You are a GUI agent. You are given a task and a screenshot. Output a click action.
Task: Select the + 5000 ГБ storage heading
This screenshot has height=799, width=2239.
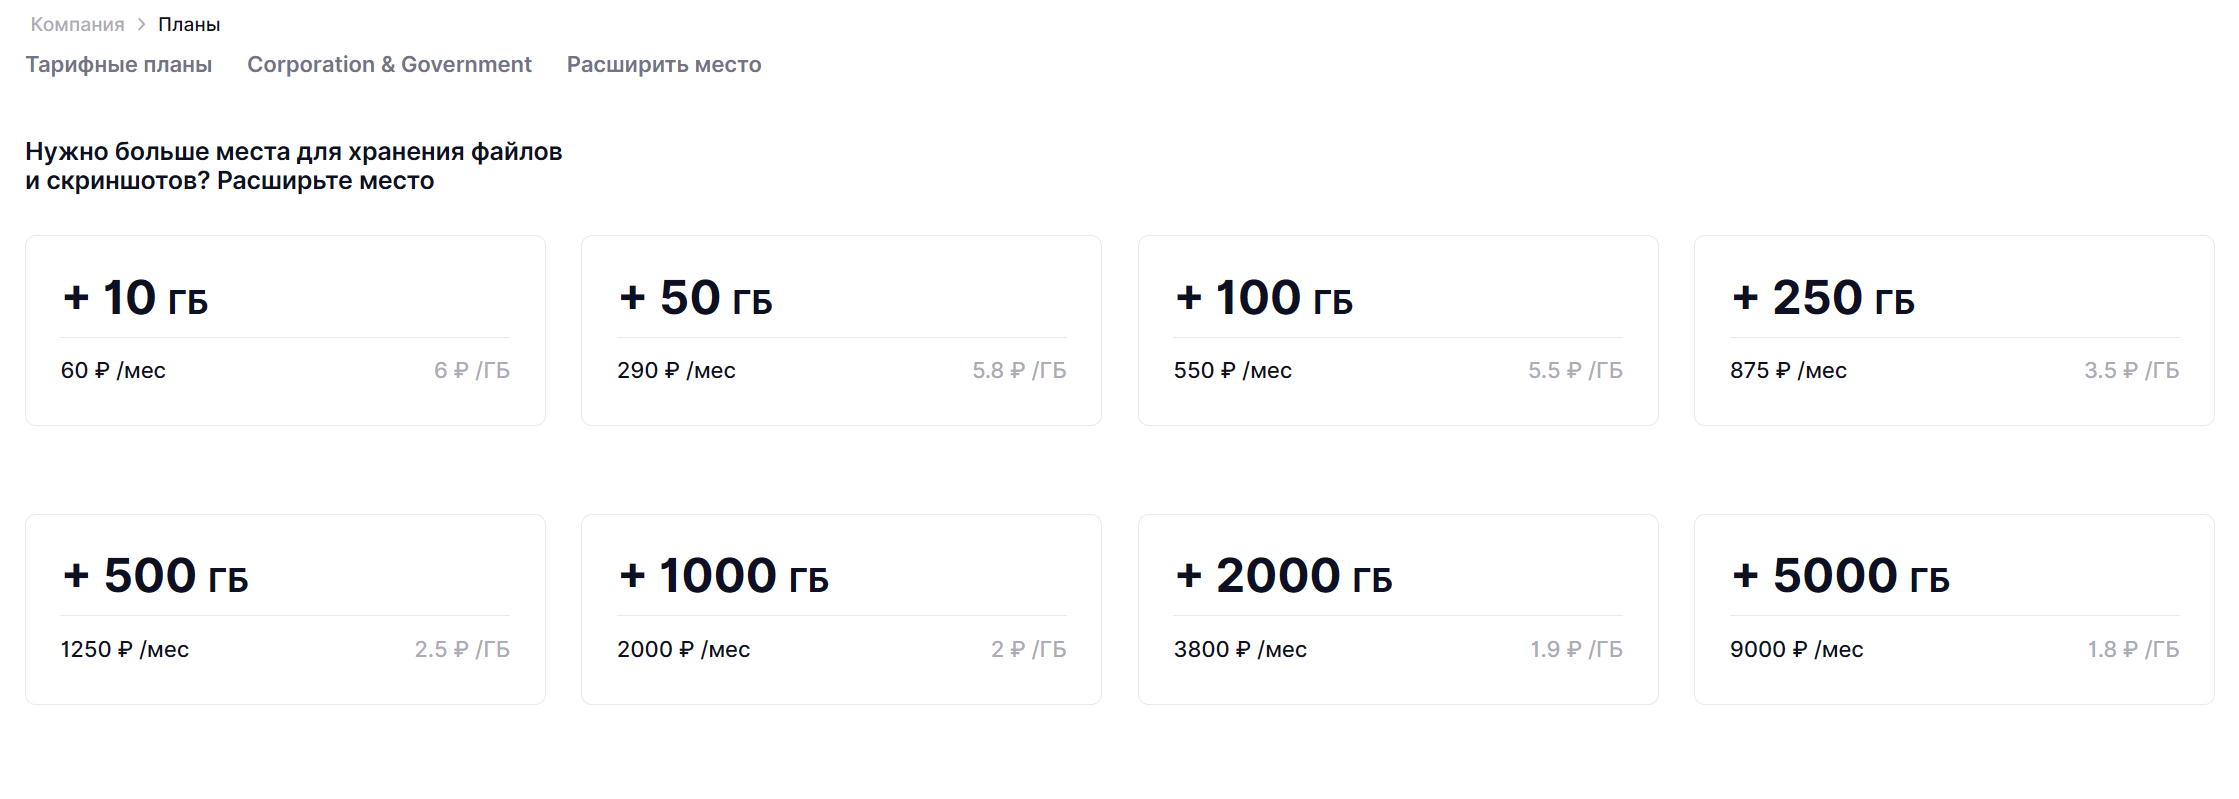[x=1841, y=576]
